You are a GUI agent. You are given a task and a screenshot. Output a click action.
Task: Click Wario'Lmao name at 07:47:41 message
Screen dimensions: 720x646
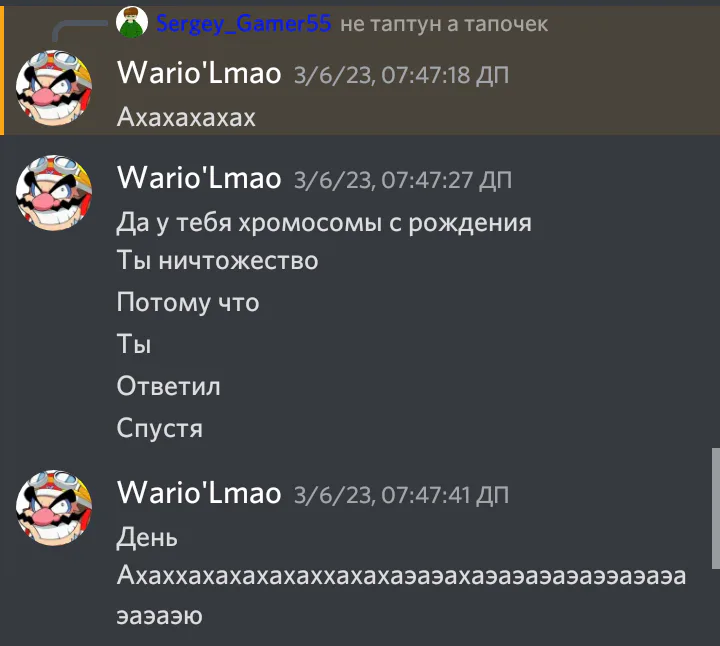(x=199, y=493)
